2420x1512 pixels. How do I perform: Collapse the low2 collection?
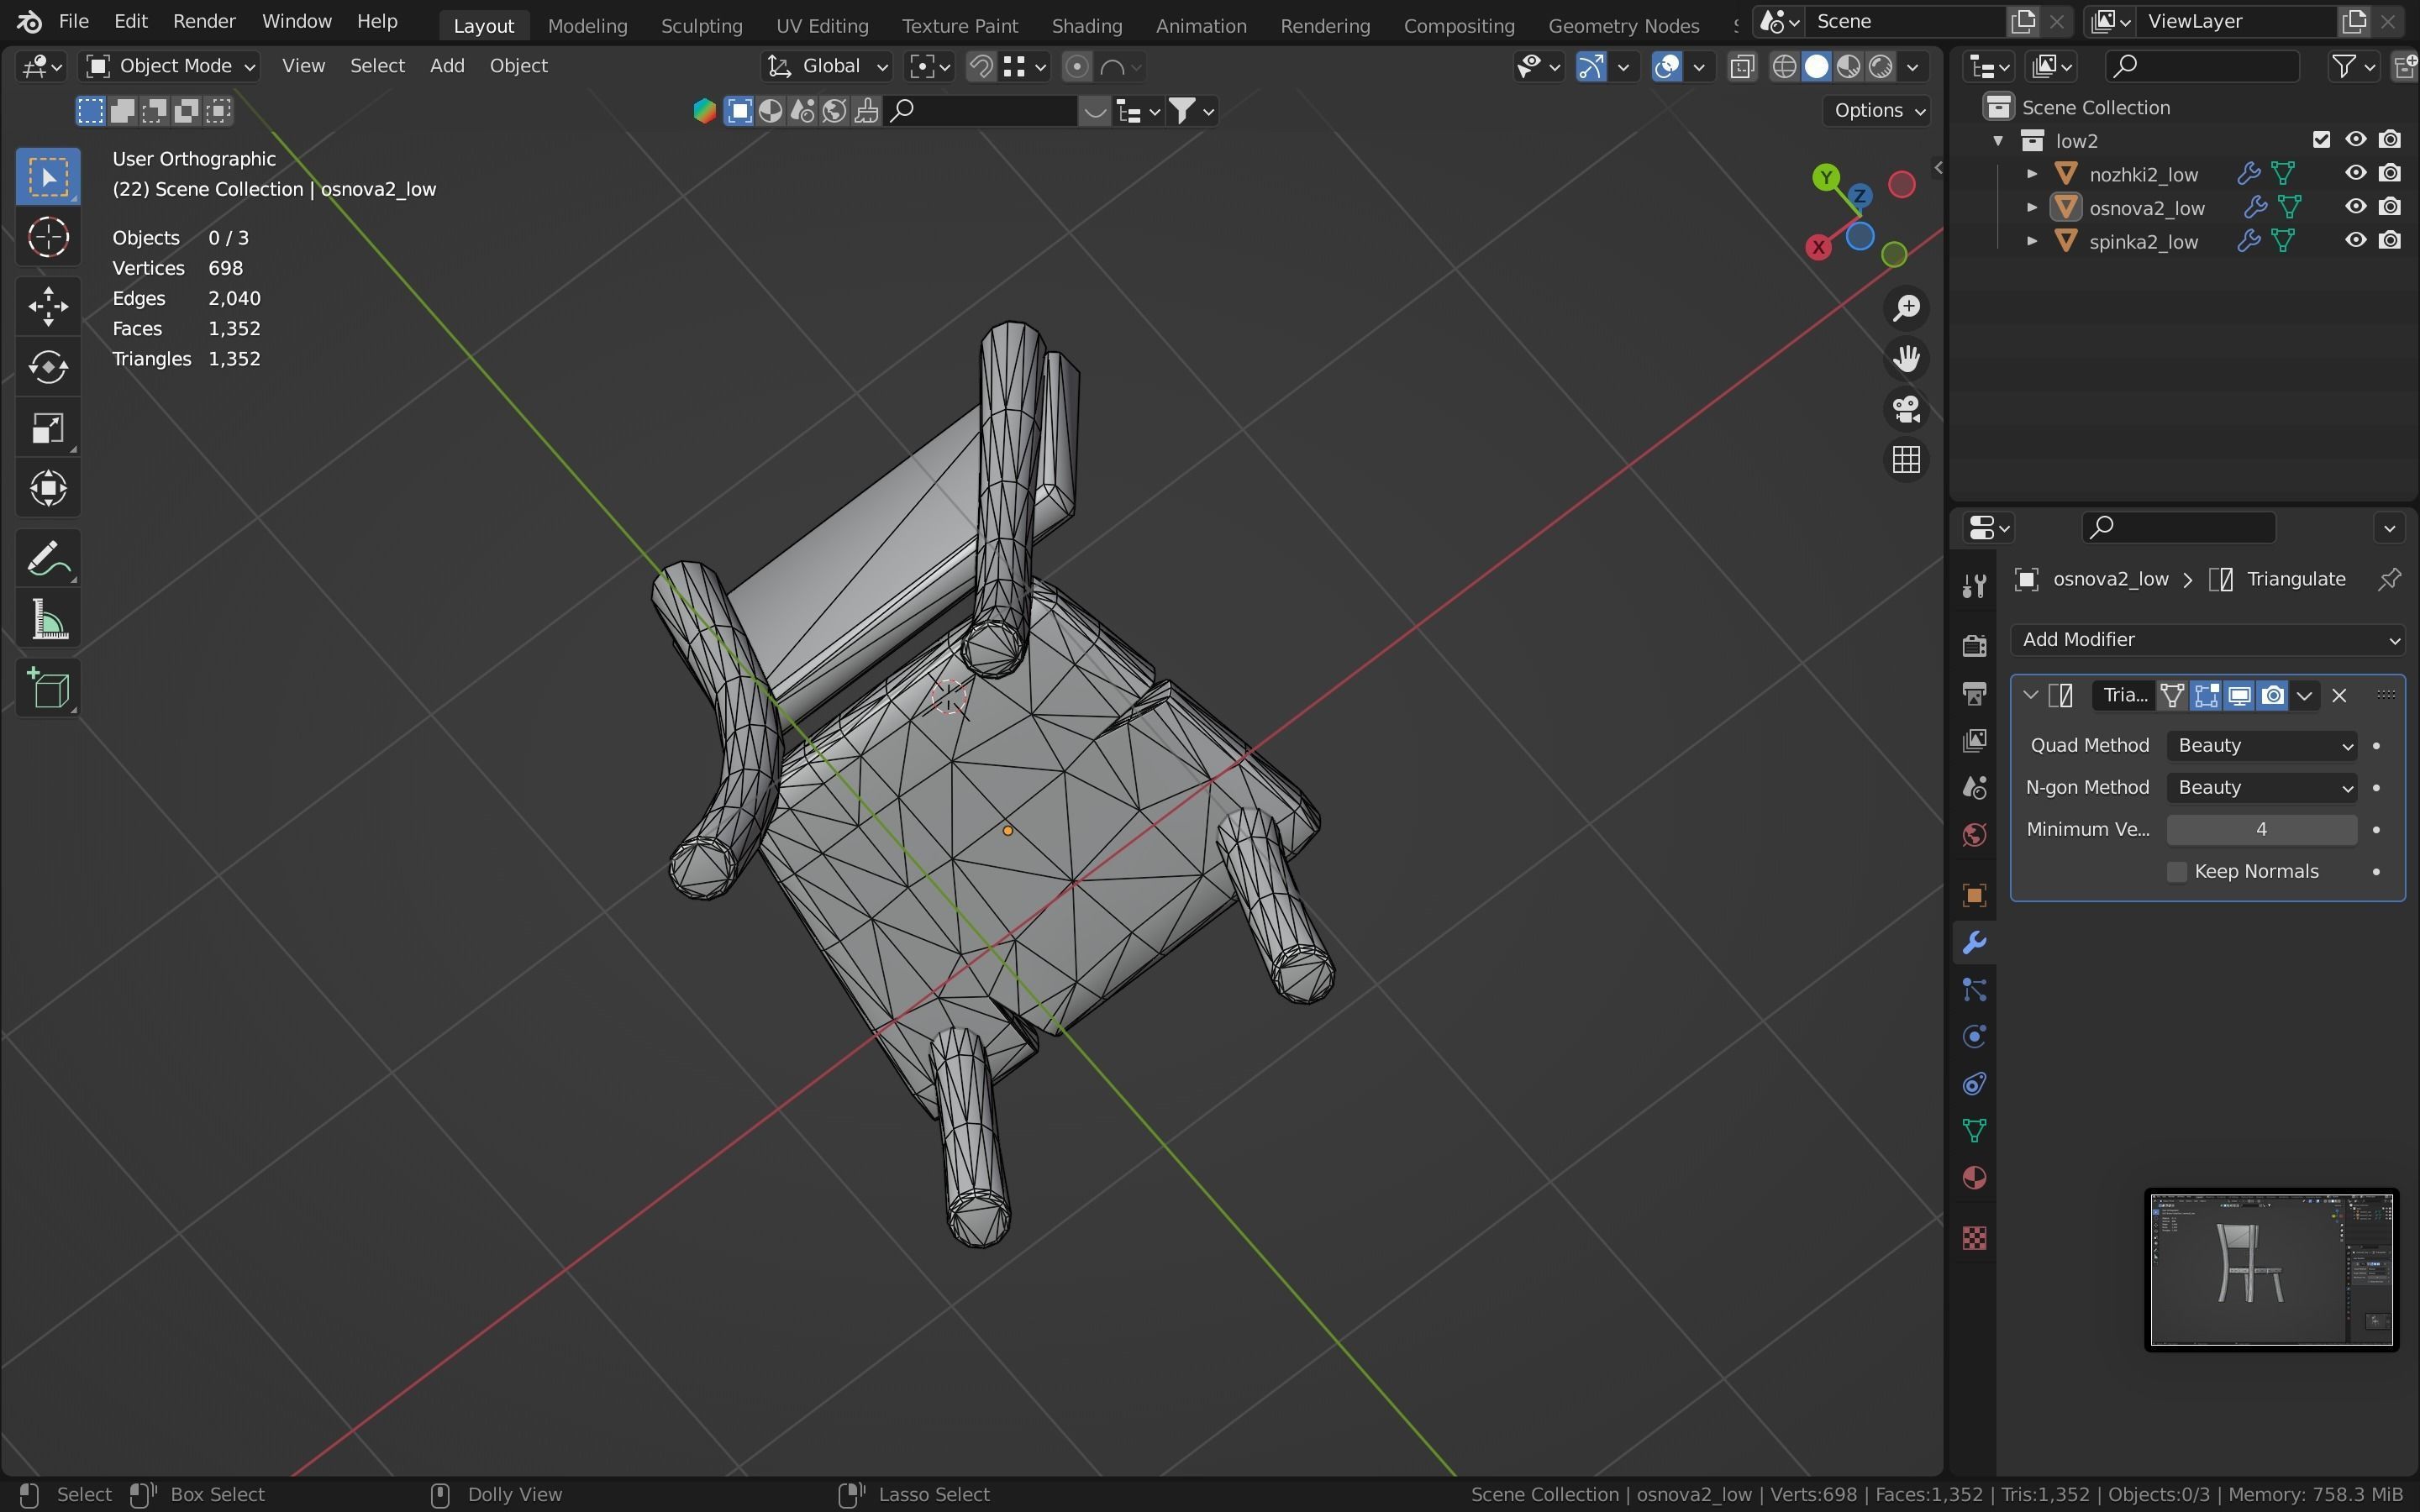(1998, 140)
